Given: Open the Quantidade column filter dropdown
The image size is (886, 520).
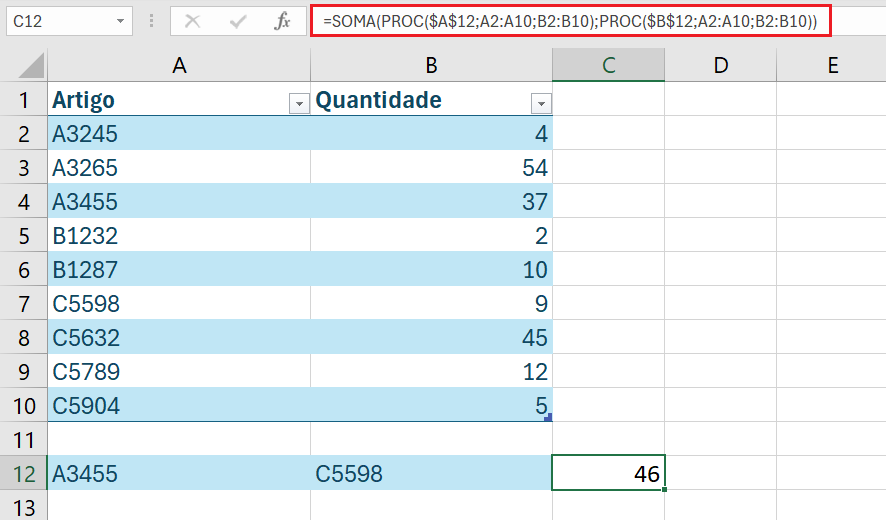Looking at the screenshot, I should [541, 103].
